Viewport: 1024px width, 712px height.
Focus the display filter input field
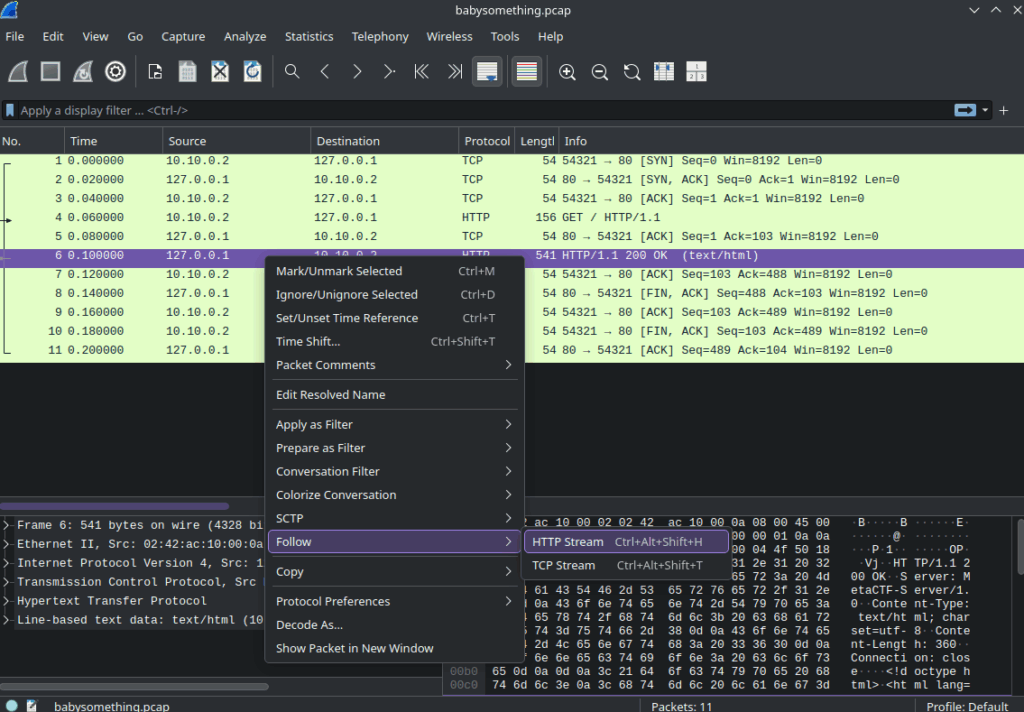483,110
